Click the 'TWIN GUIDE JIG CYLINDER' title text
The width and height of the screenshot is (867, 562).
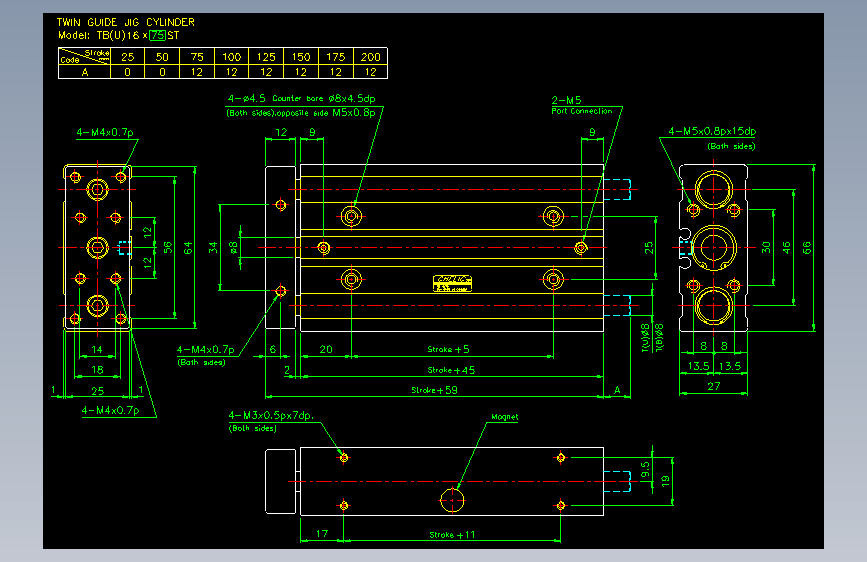coord(126,22)
